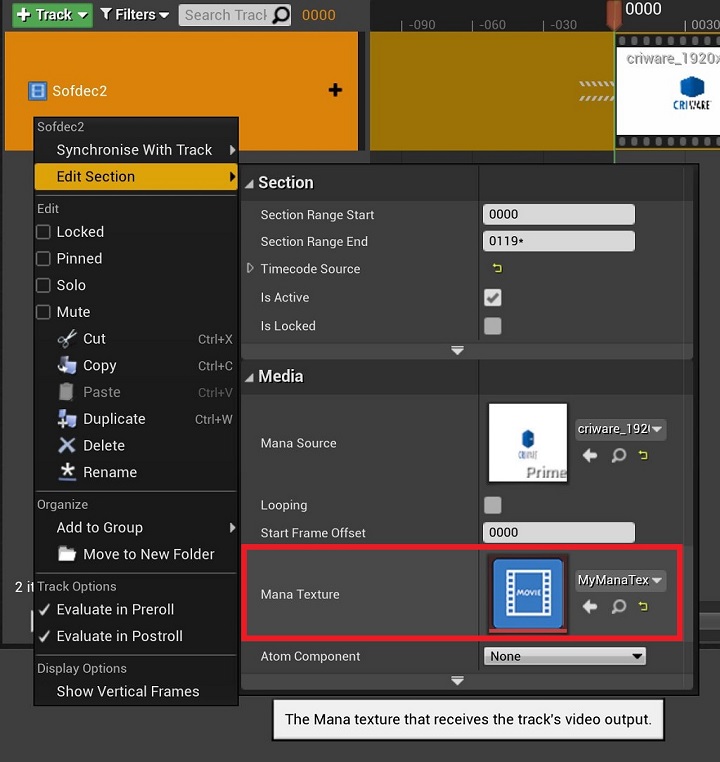Enable the Looping checkbox
Viewport: 720px width, 762px height.
click(492, 505)
